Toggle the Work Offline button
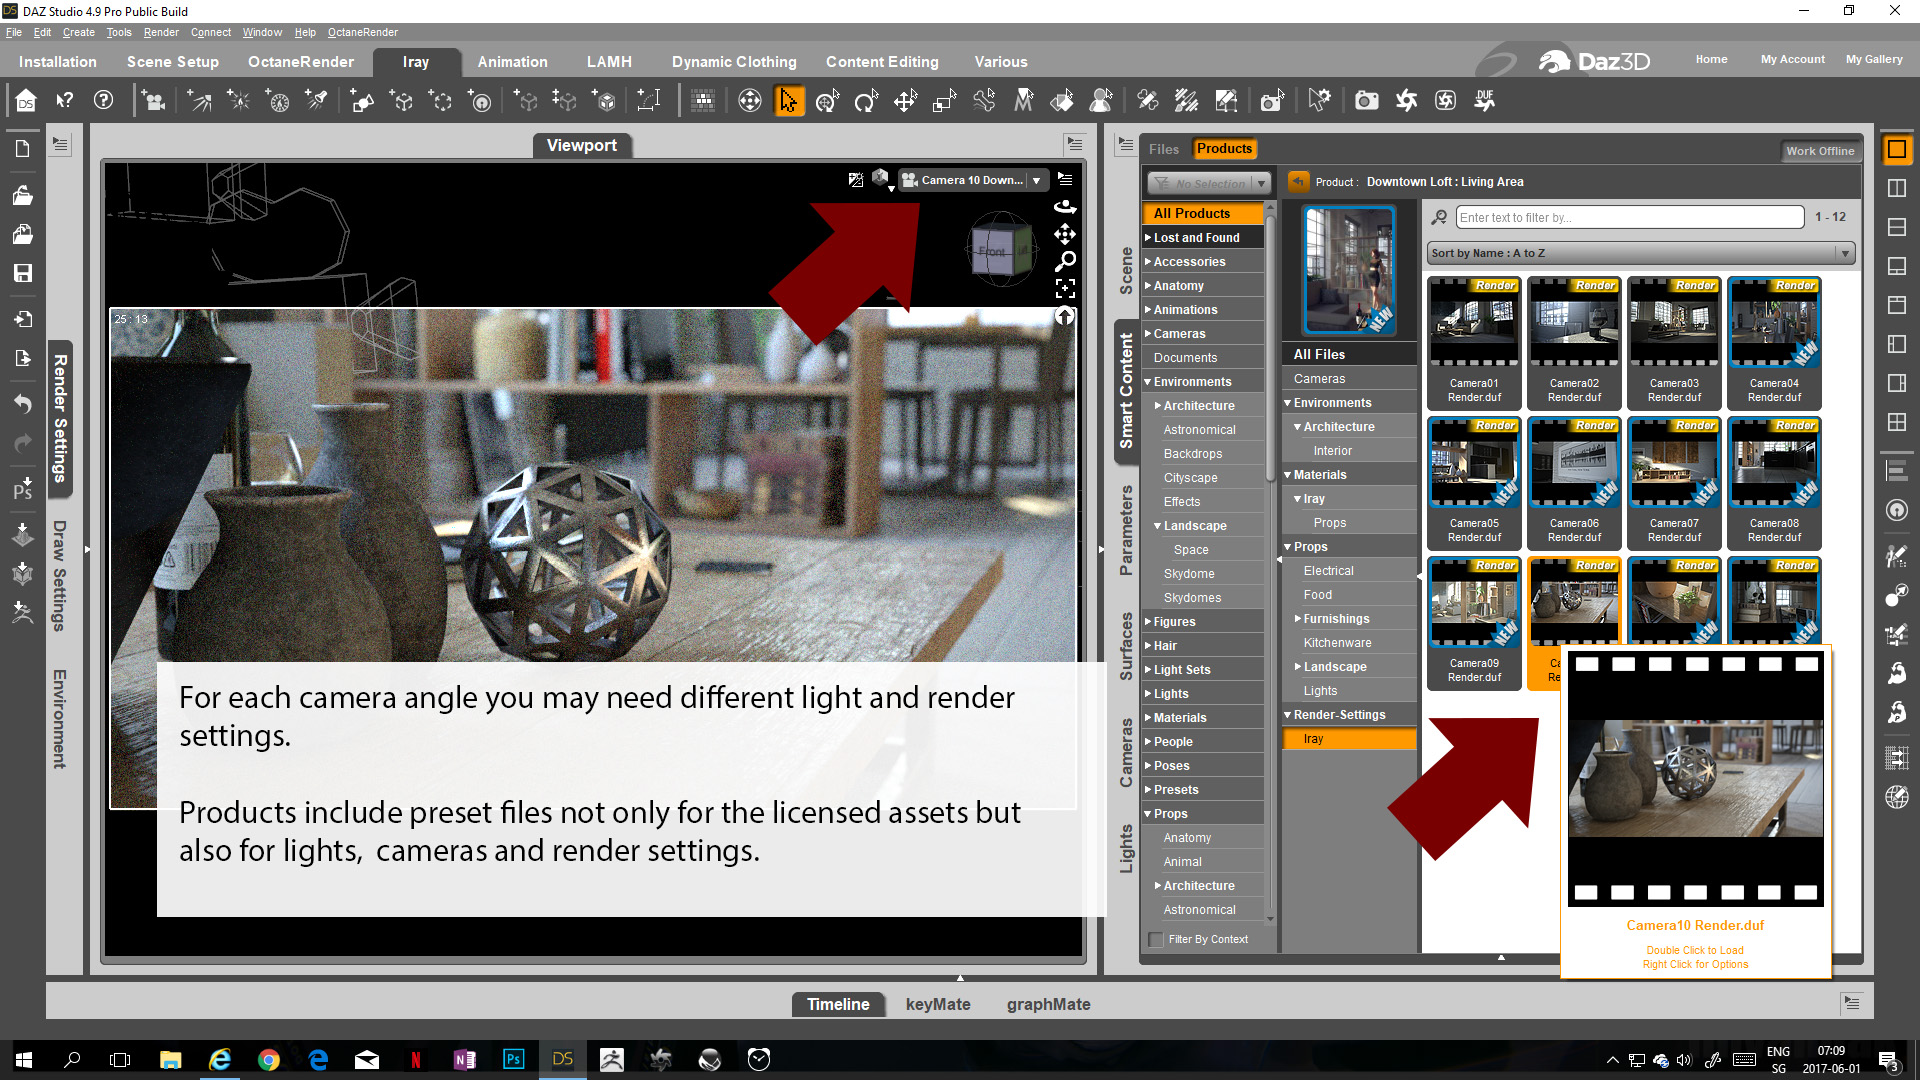 coord(1820,151)
